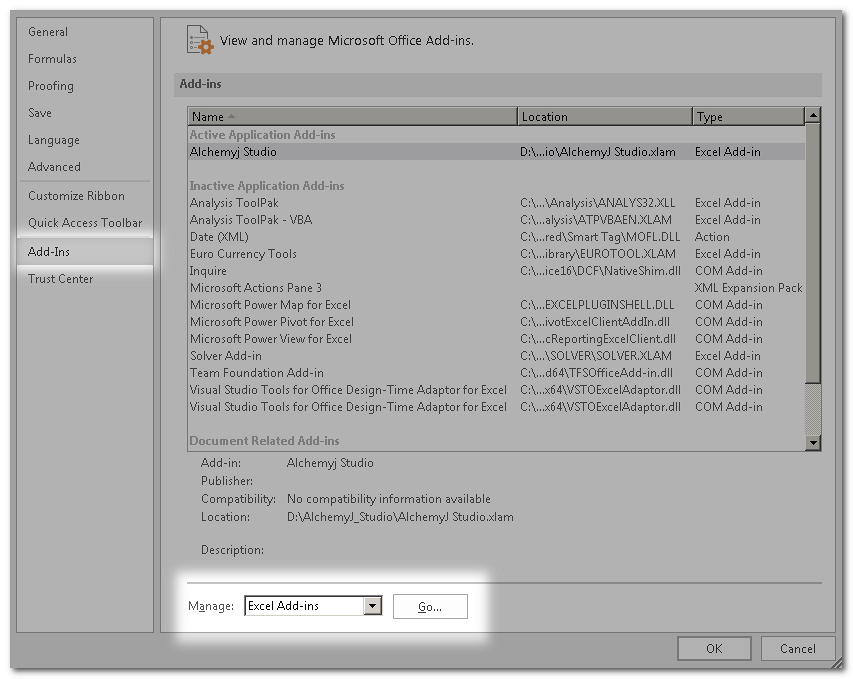Open Quick Access Toolbar settings
Image resolution: width=853 pixels, height=679 pixels.
tap(85, 223)
